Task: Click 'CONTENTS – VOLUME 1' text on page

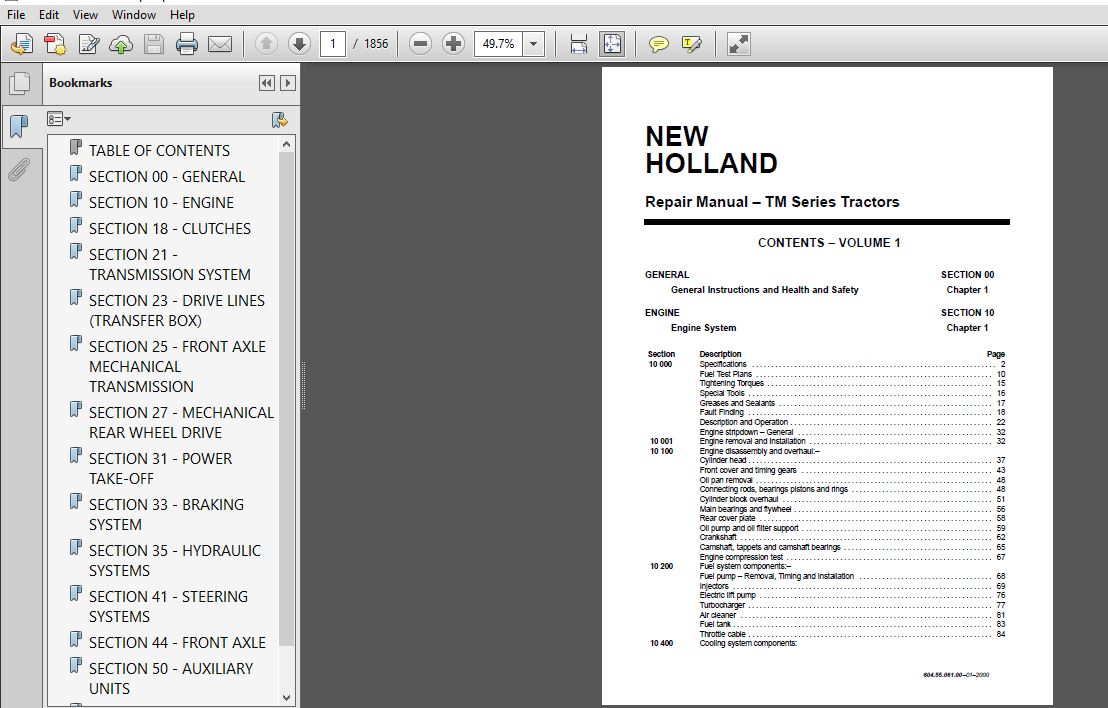Action: point(829,243)
